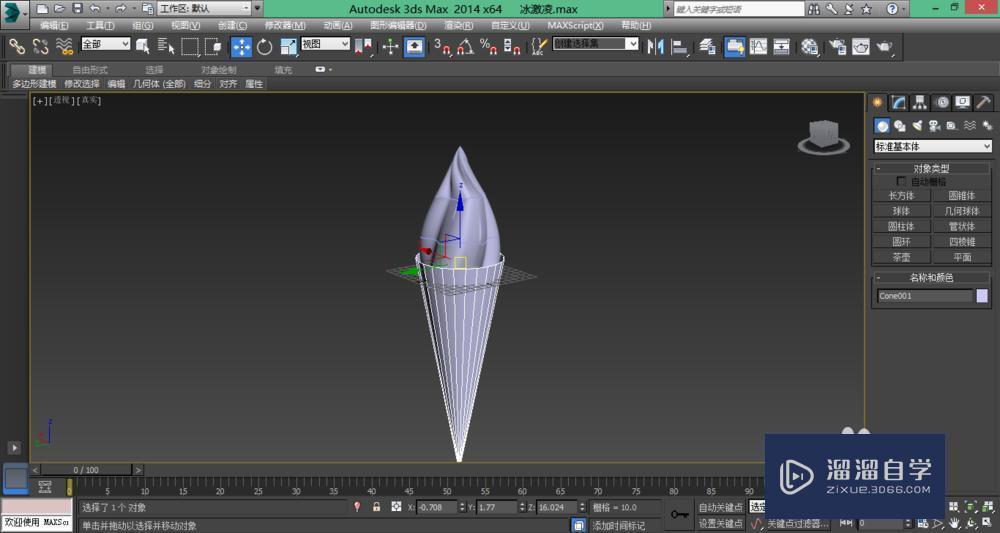Image resolution: width=1000 pixels, height=533 pixels.
Task: Click the Mirror tool icon
Action: click(x=655, y=46)
